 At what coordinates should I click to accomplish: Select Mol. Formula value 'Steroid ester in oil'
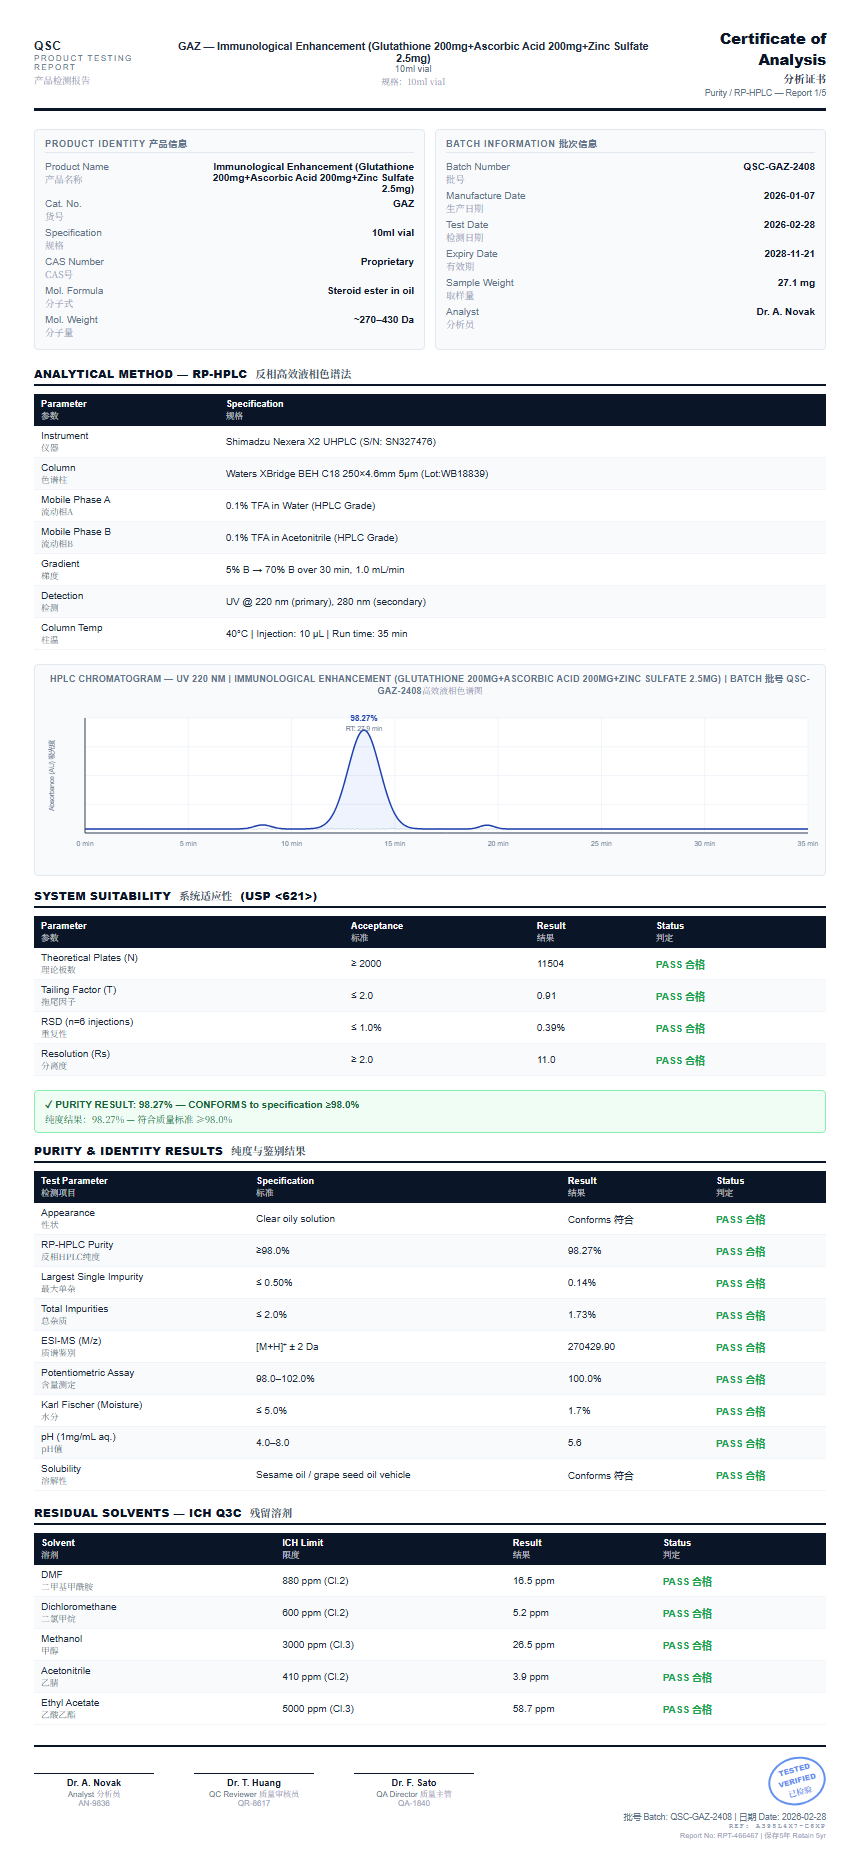371,291
